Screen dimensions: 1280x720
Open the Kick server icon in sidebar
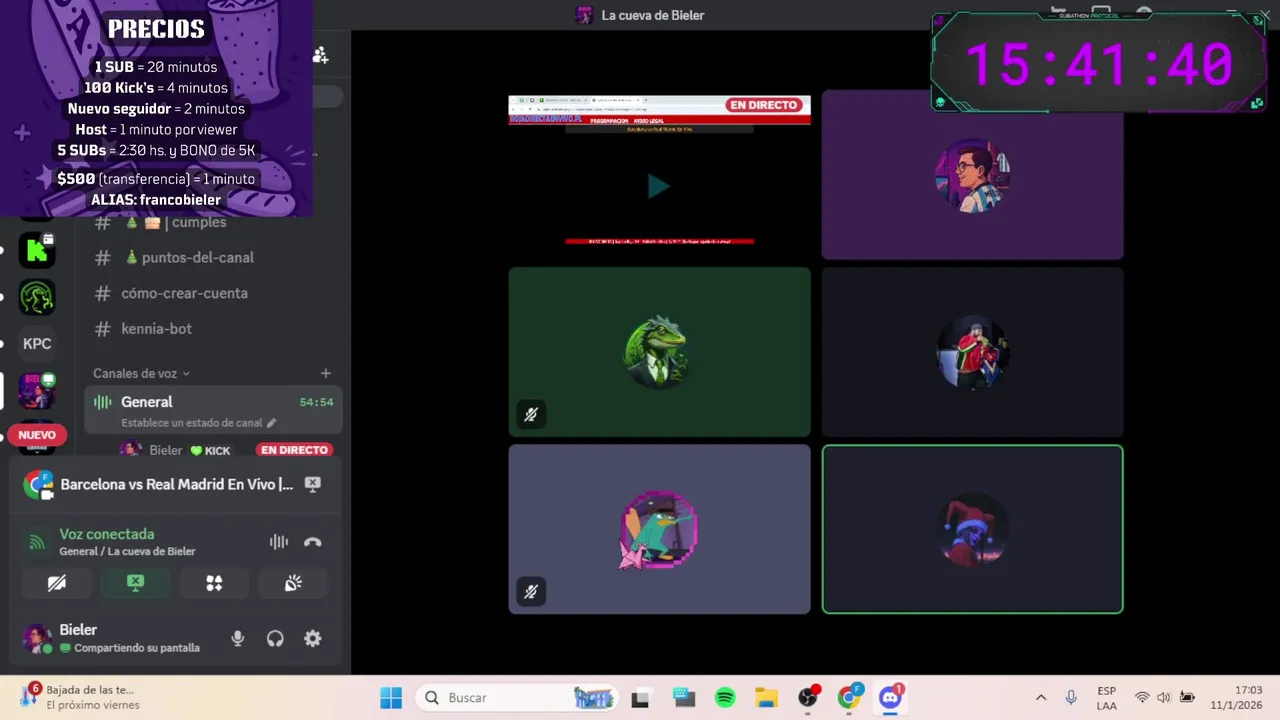37,250
